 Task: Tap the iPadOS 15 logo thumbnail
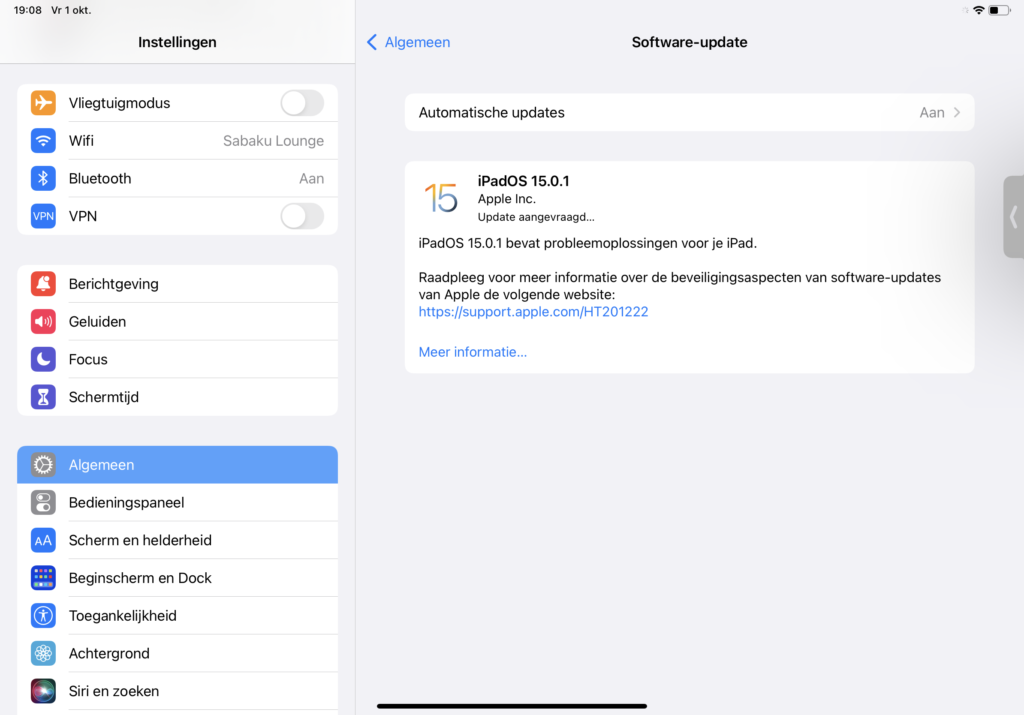(x=441, y=197)
